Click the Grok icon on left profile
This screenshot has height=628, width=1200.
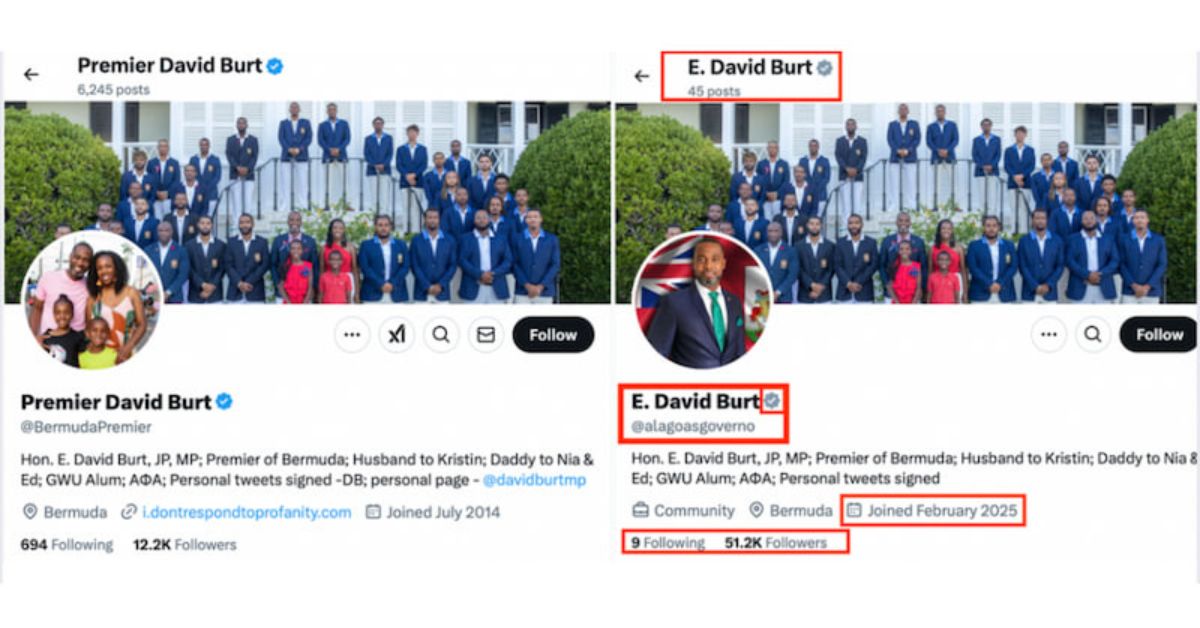(x=396, y=335)
